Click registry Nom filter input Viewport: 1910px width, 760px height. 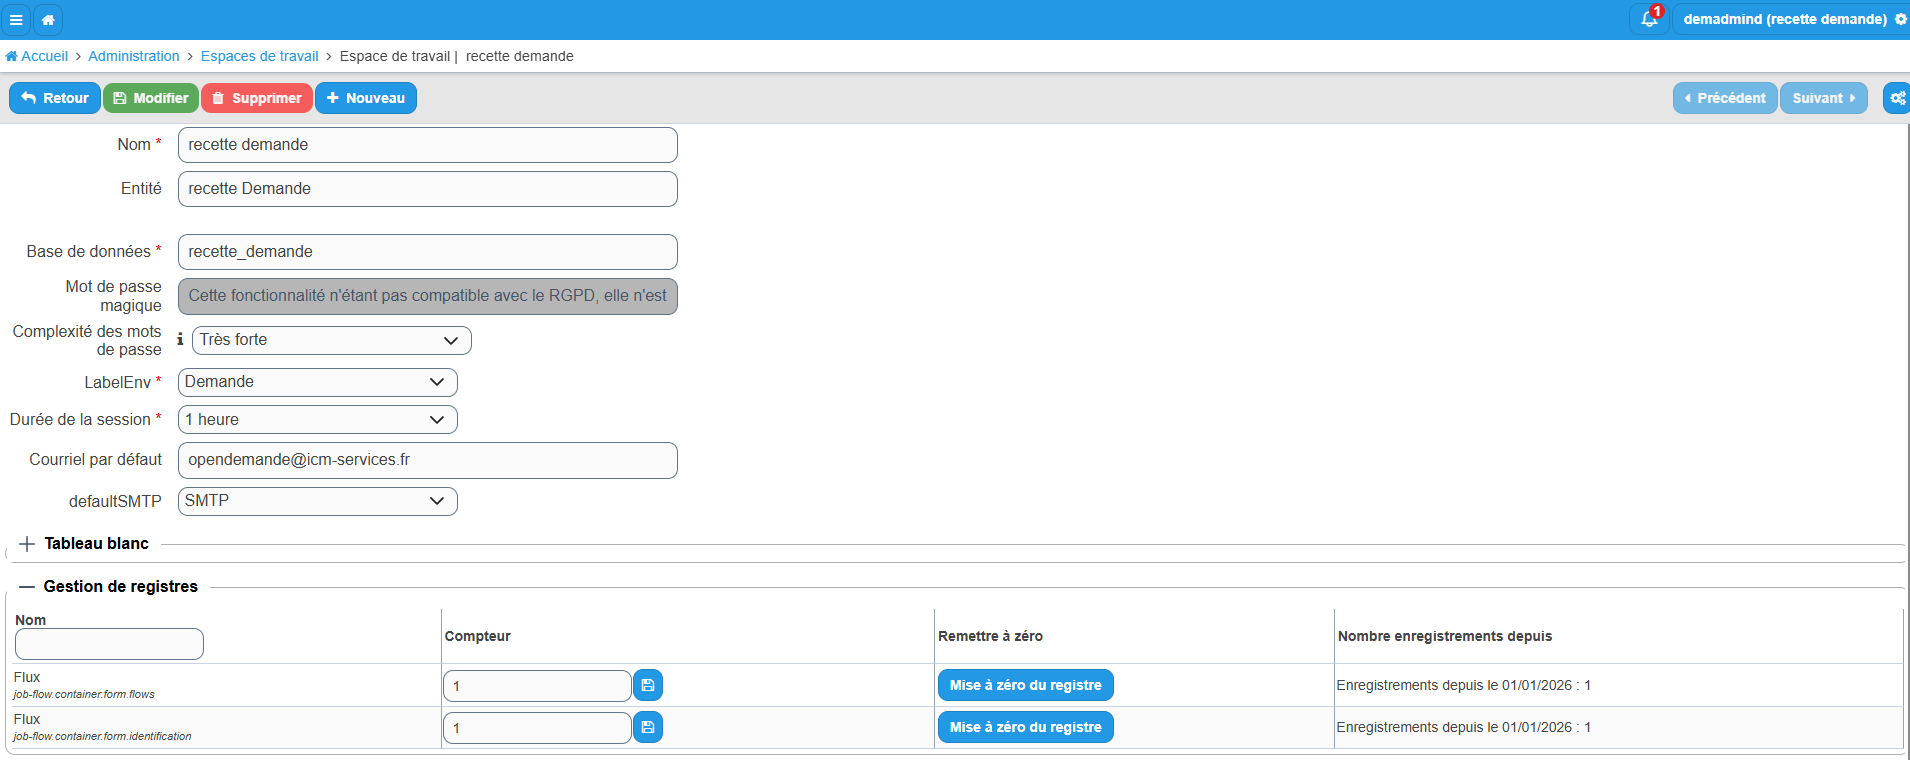109,644
